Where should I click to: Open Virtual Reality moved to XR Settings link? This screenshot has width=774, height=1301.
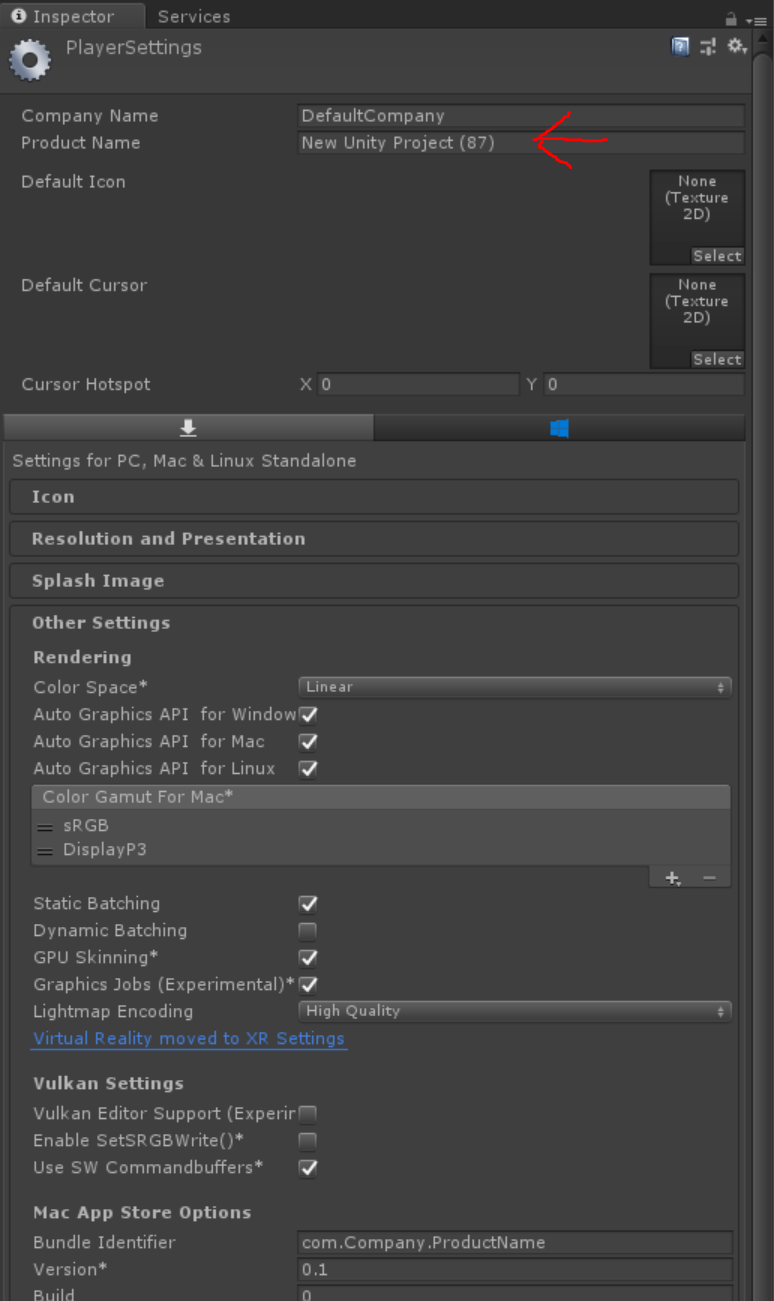click(x=189, y=1038)
